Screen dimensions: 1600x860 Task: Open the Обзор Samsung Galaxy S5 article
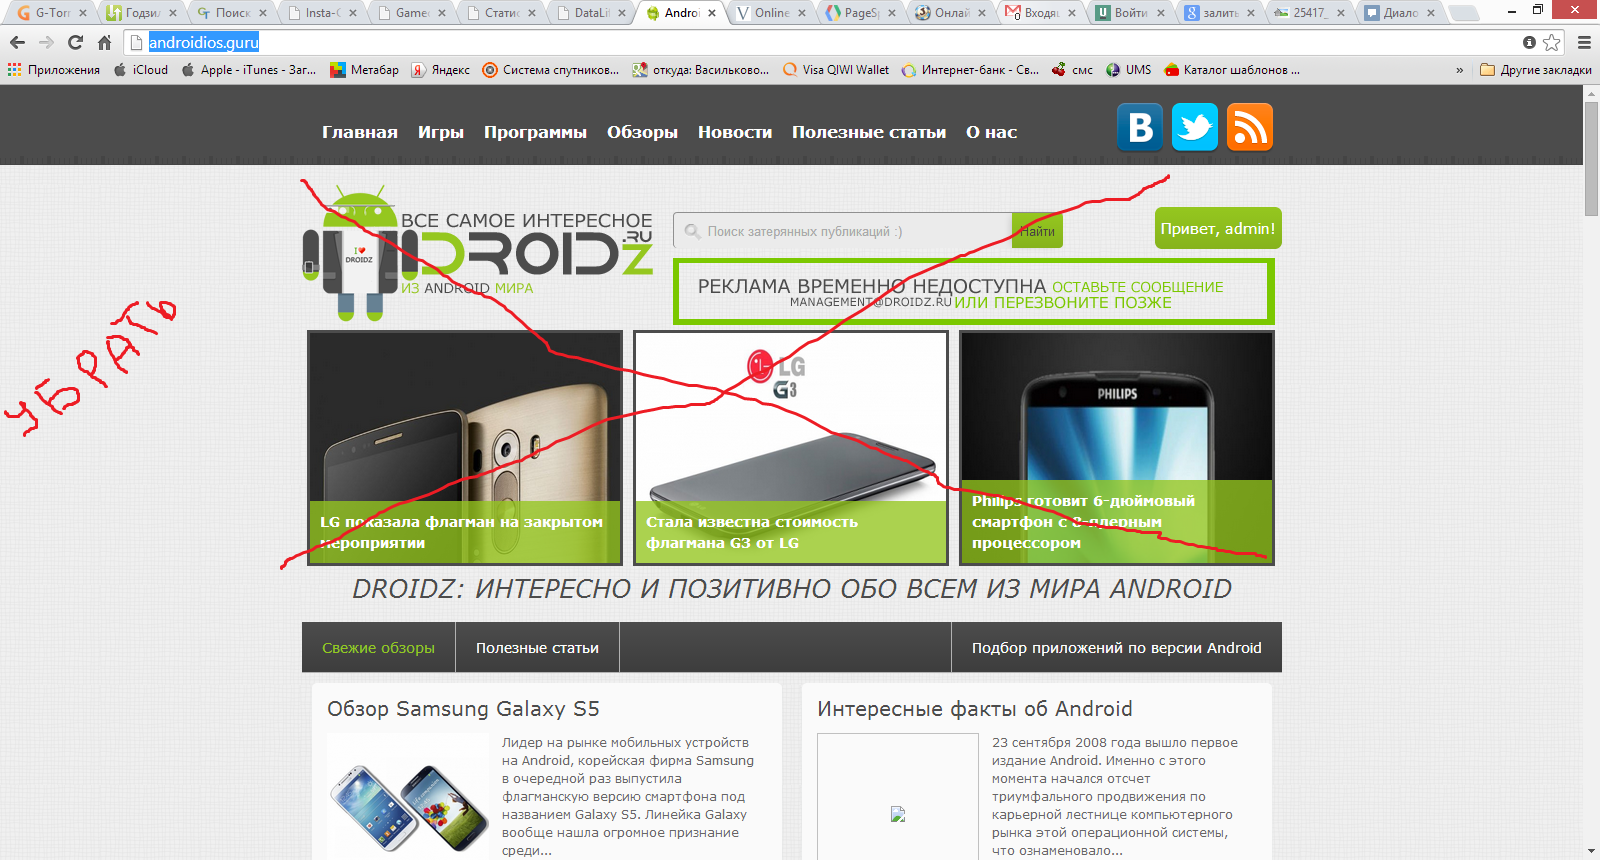point(463,709)
